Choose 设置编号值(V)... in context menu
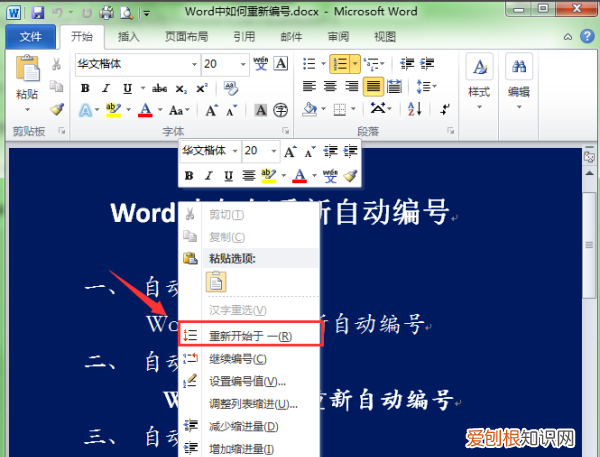 249,382
